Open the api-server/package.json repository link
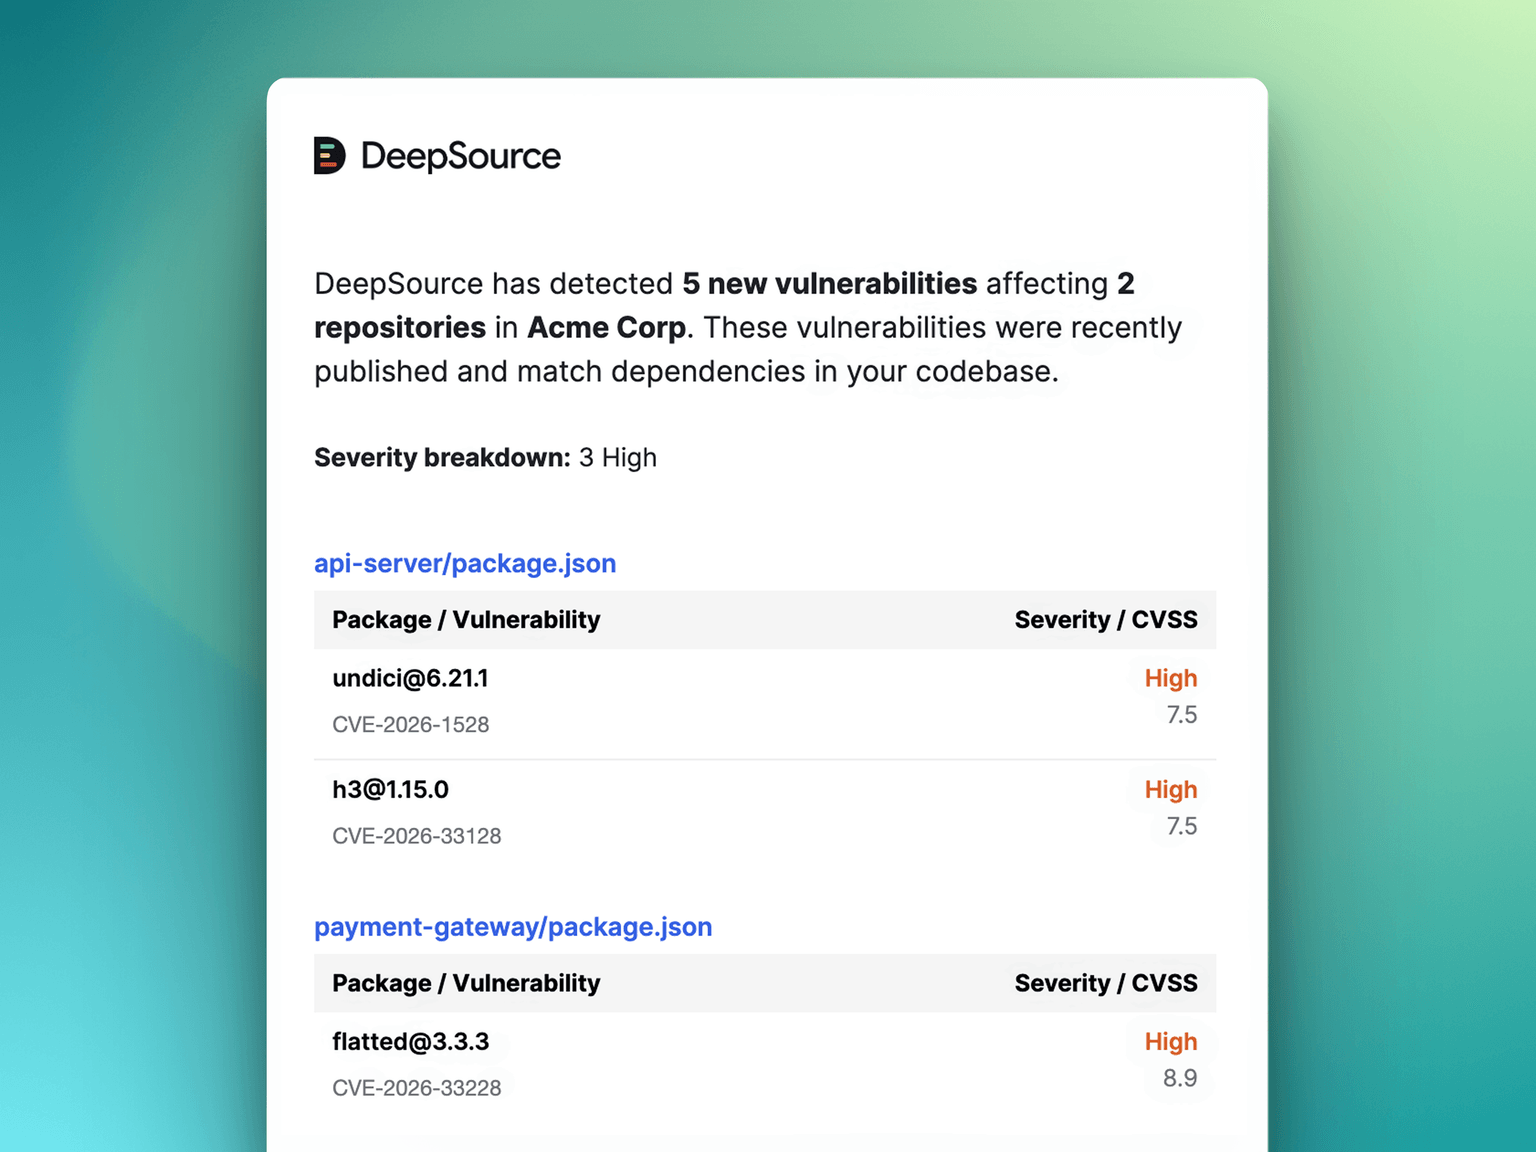The image size is (1536, 1152). point(465,563)
